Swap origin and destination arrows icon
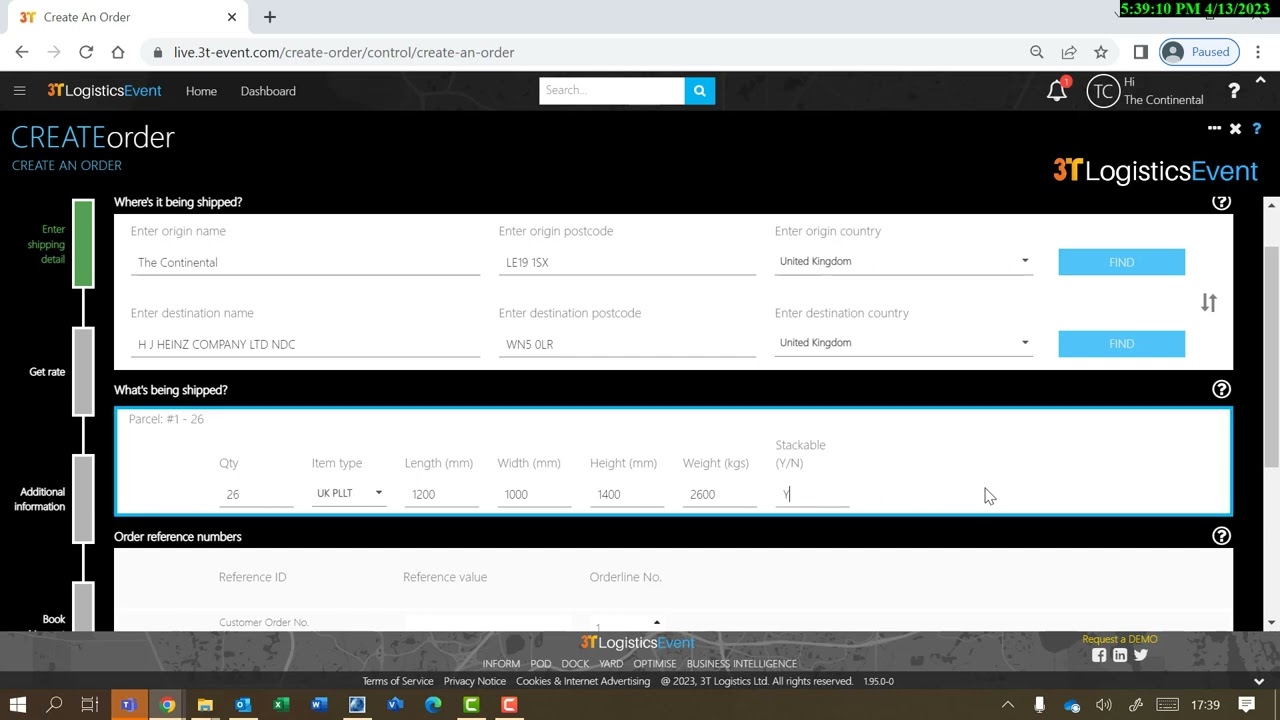Image resolution: width=1280 pixels, height=720 pixels. point(1209,302)
